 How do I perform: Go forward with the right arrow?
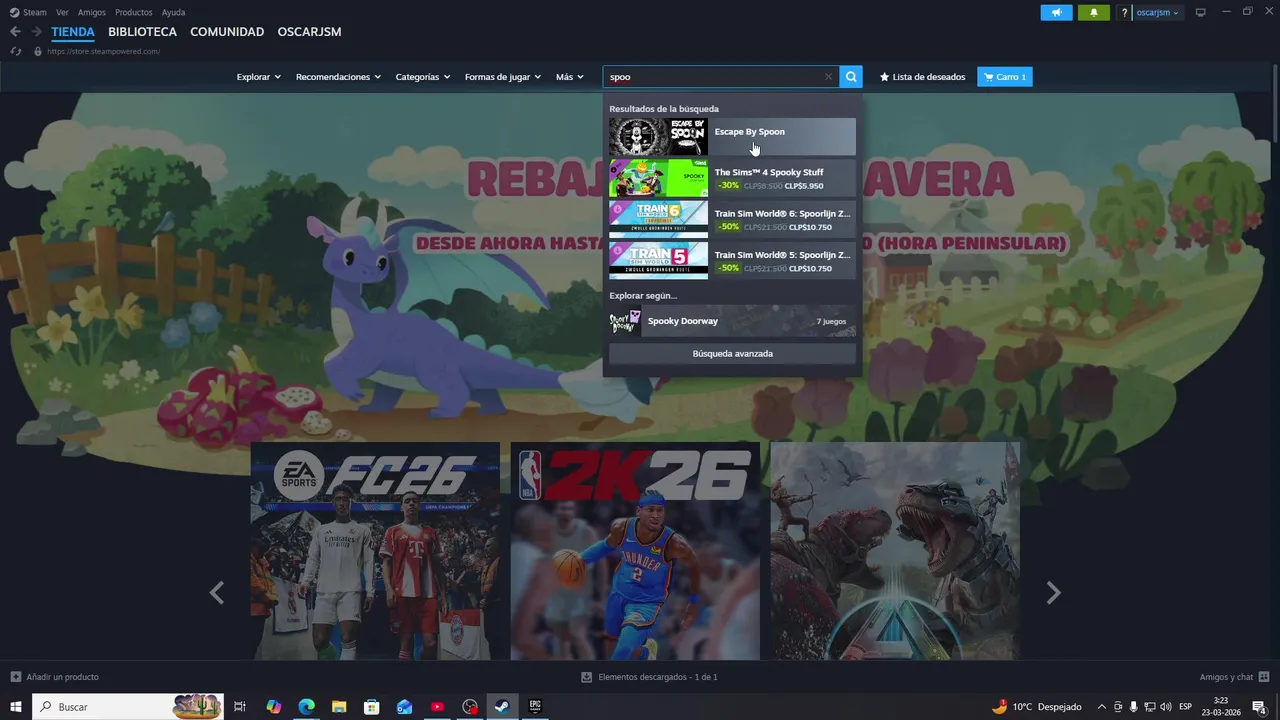tap(36, 32)
